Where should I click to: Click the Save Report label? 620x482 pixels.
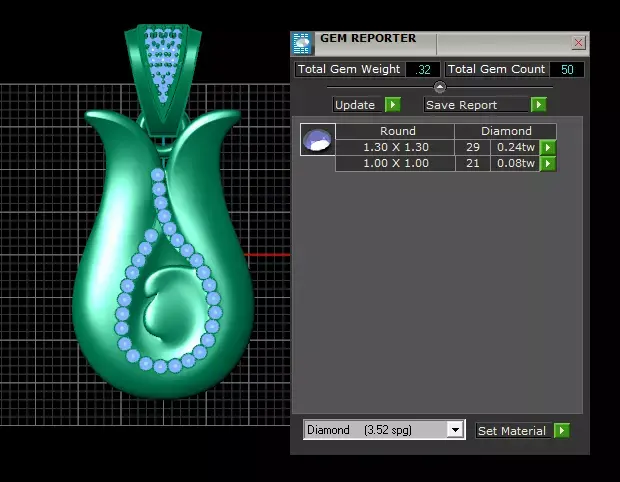pyautogui.click(x=476, y=105)
